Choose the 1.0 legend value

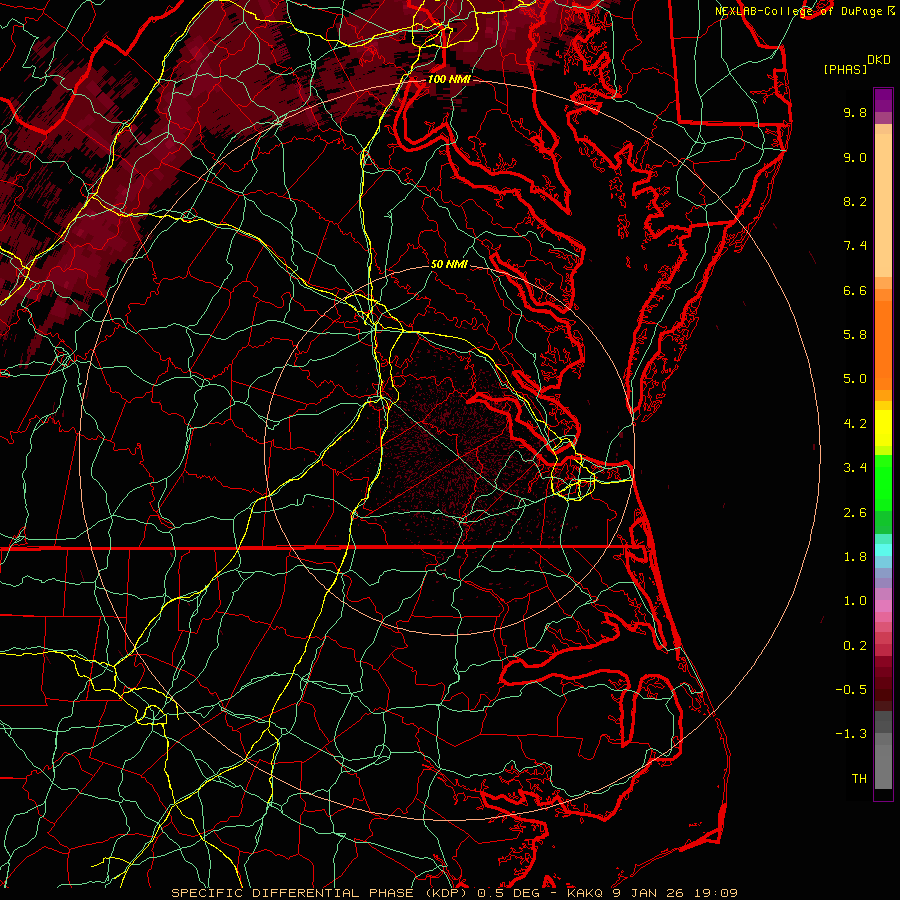point(855,601)
